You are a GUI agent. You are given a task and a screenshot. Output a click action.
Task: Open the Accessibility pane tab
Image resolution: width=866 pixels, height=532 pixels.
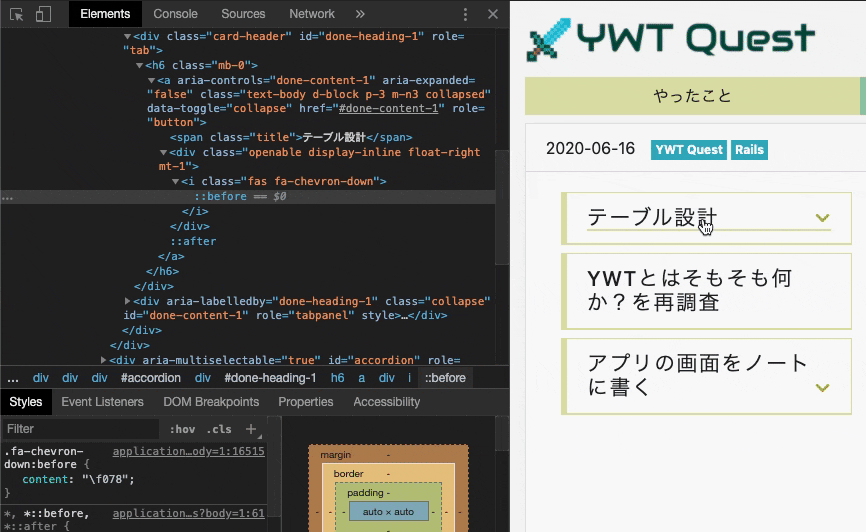click(x=387, y=402)
